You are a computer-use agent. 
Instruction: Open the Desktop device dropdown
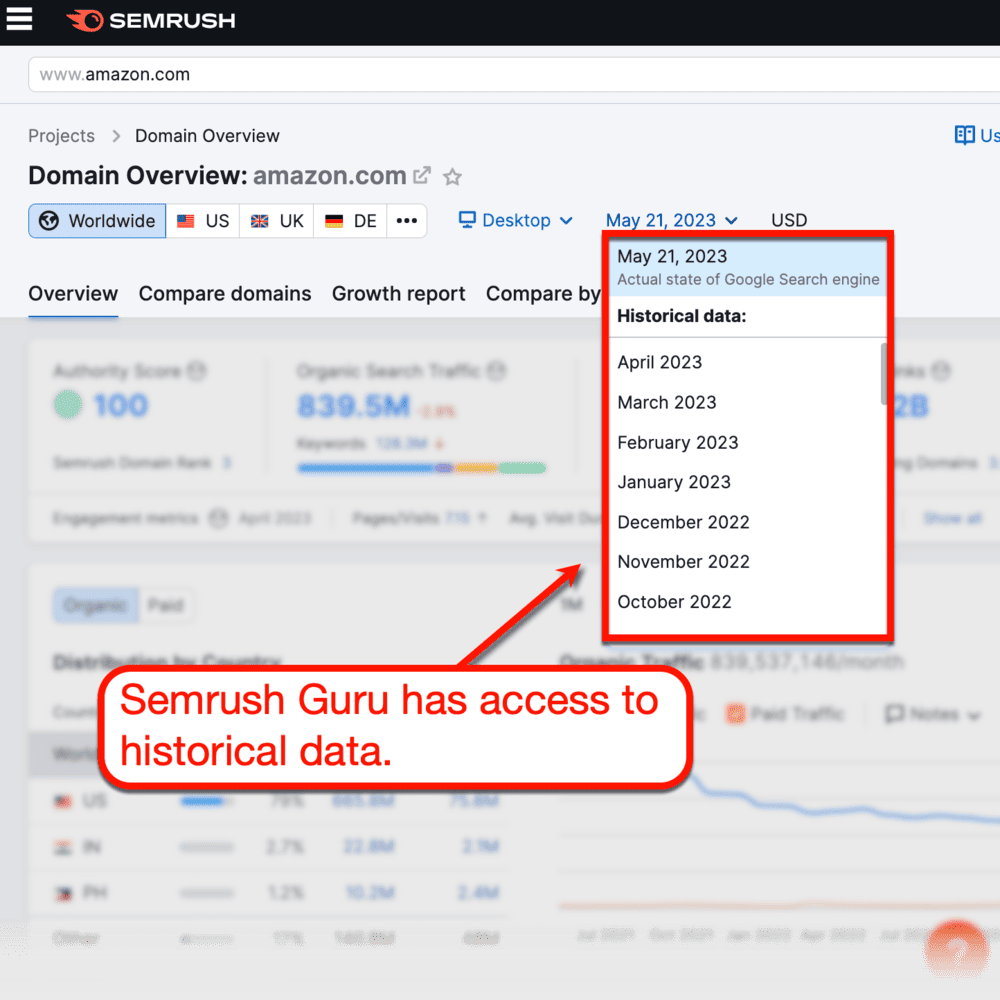tap(516, 220)
